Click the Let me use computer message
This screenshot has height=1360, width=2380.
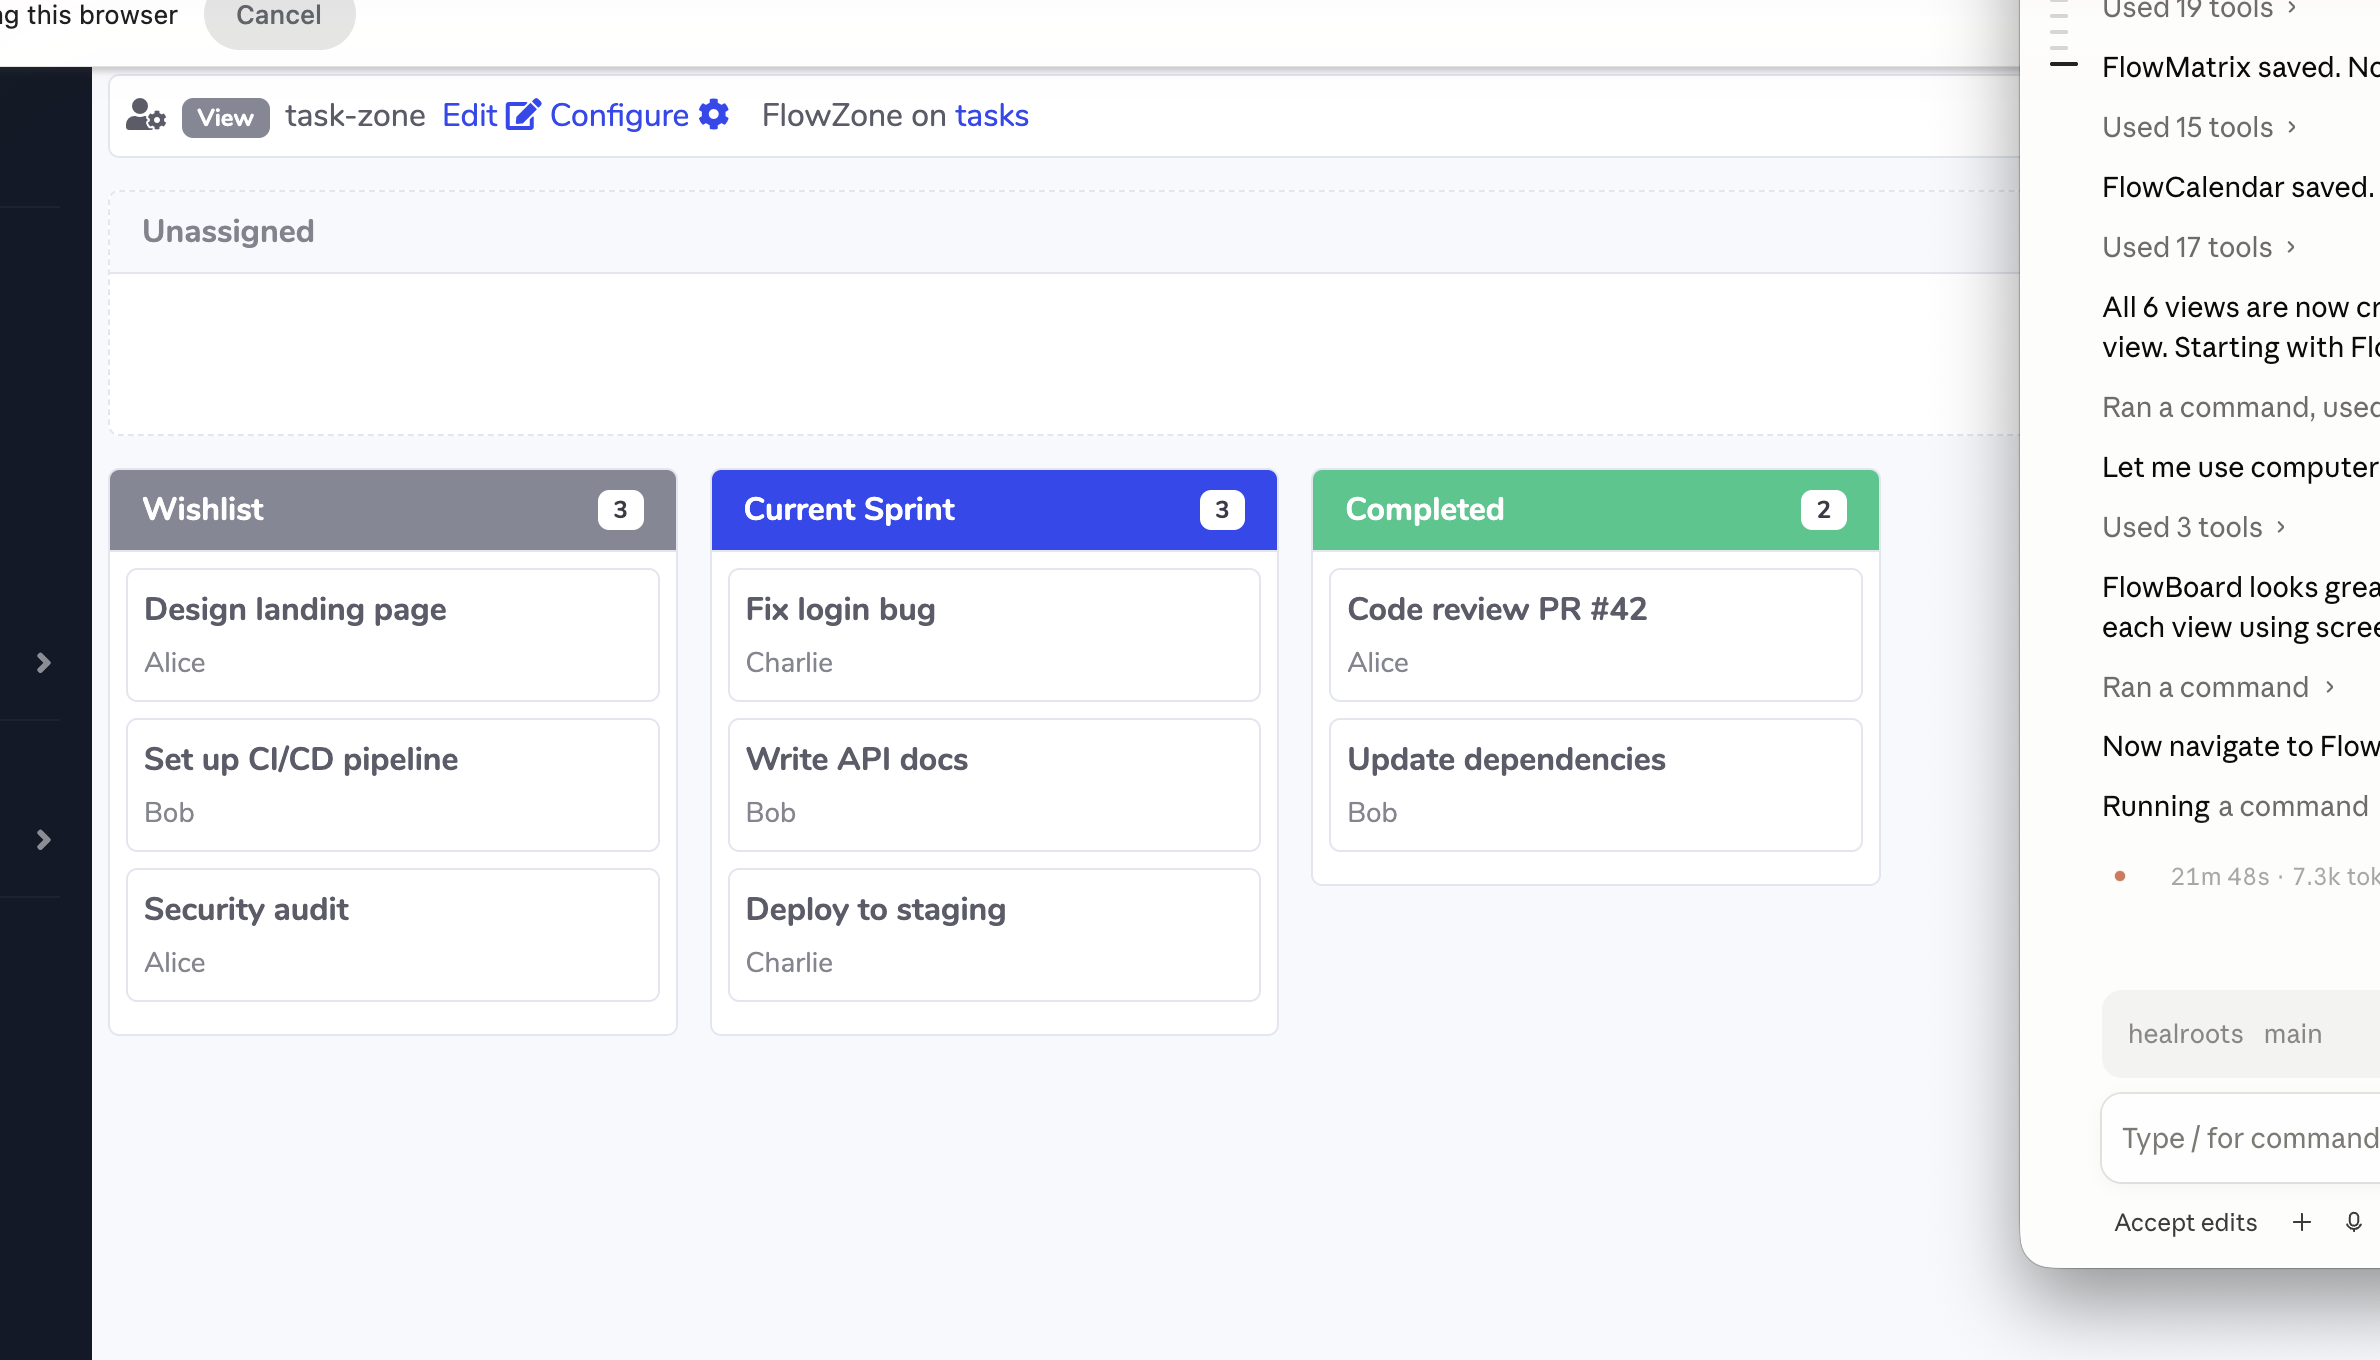point(2241,467)
